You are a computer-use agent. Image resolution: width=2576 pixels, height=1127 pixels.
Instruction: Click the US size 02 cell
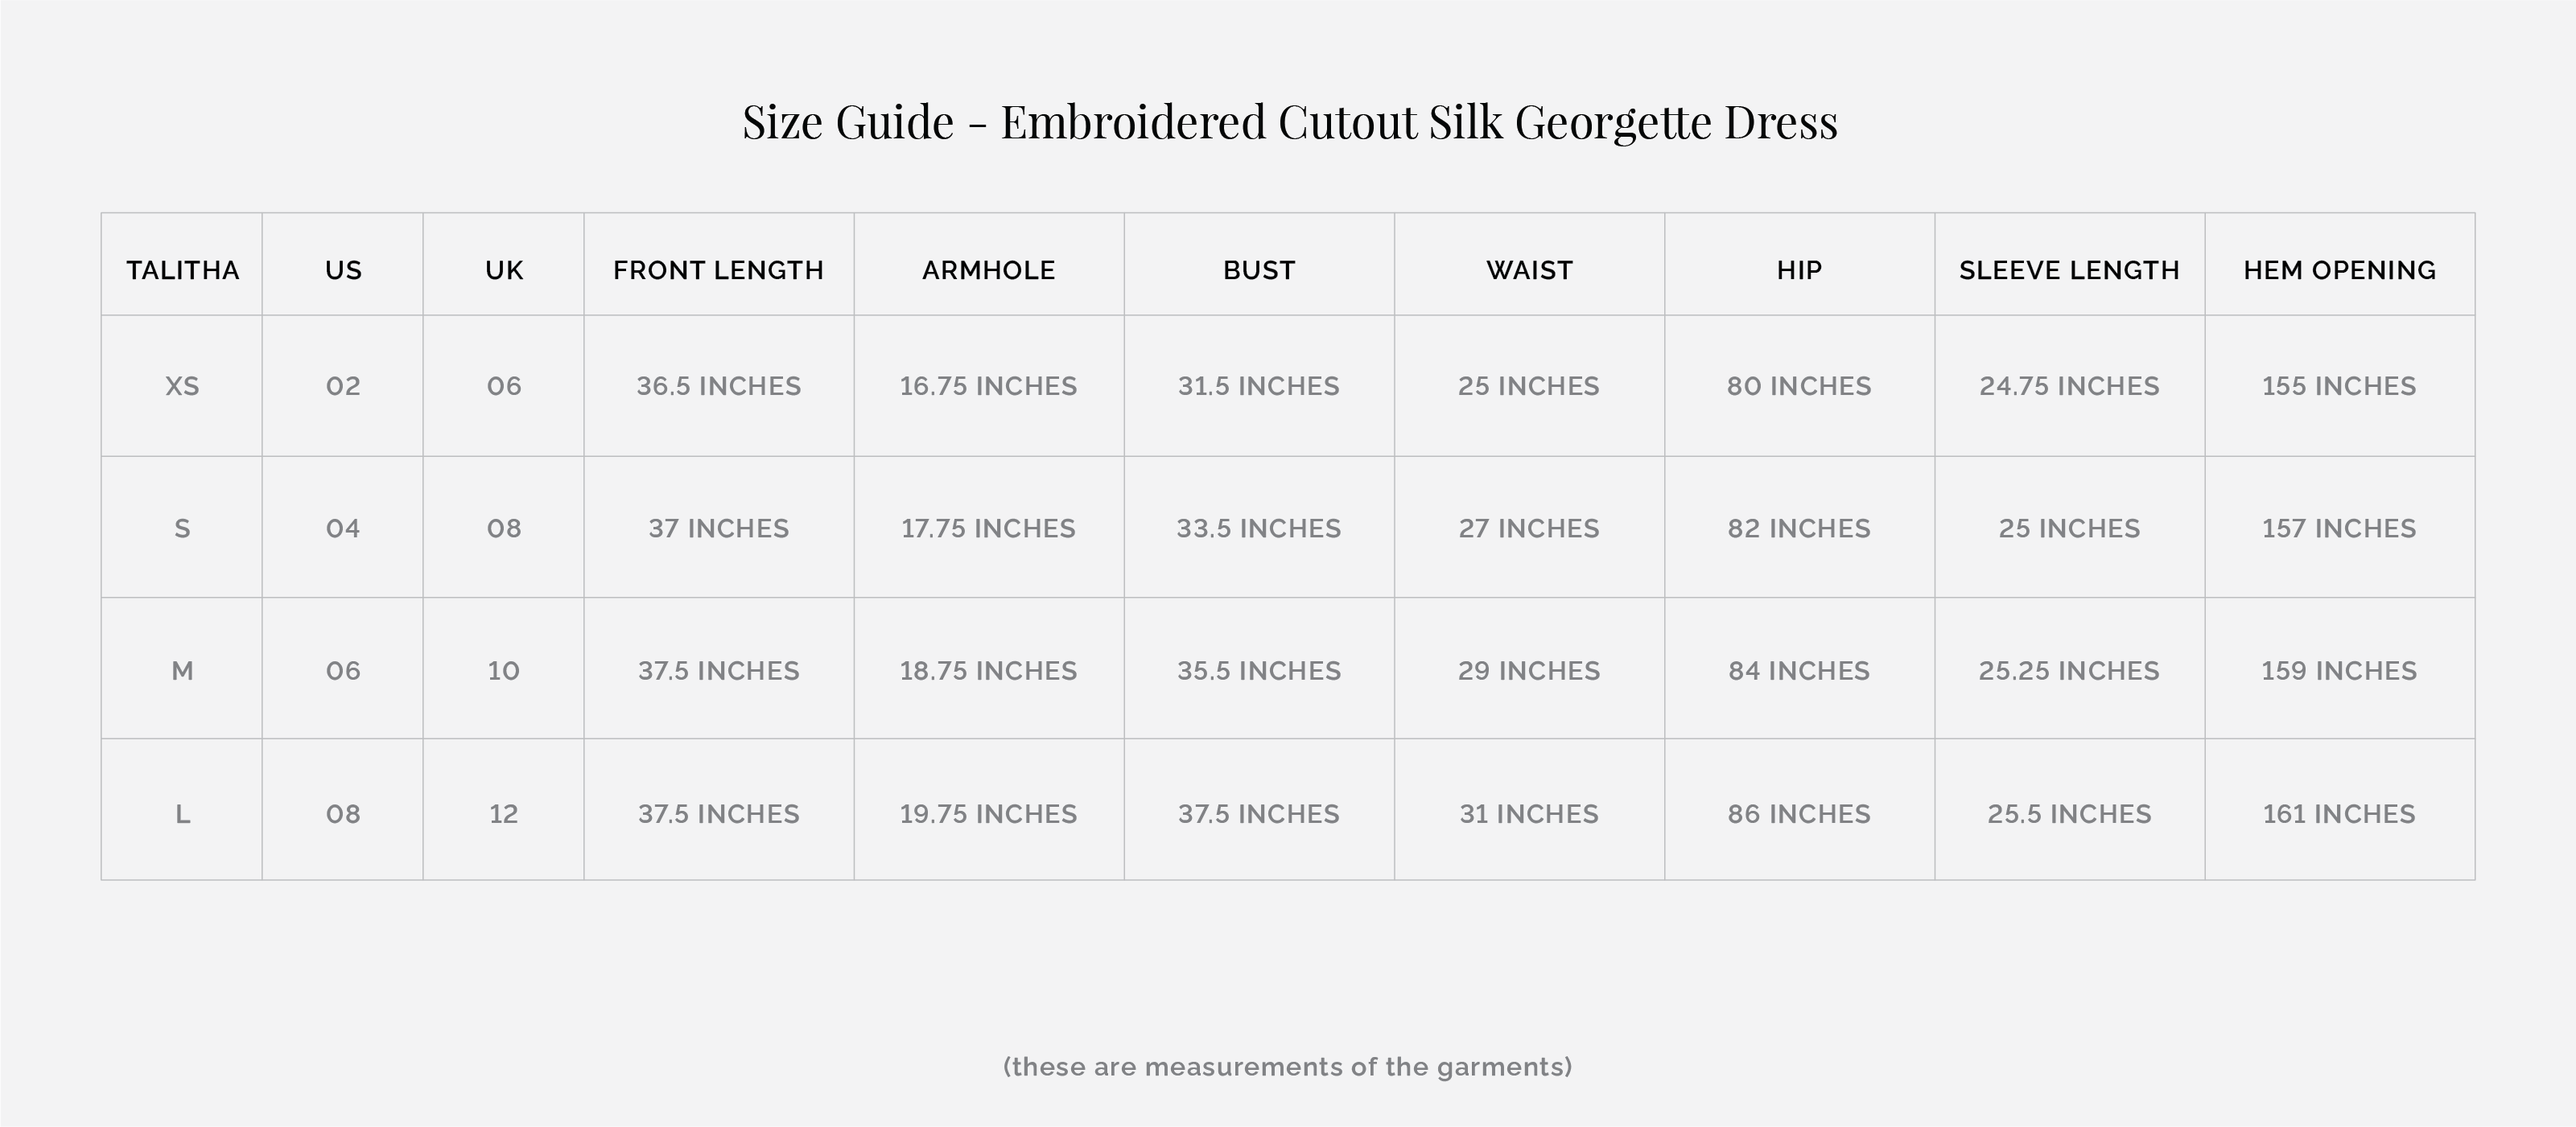coord(343,386)
